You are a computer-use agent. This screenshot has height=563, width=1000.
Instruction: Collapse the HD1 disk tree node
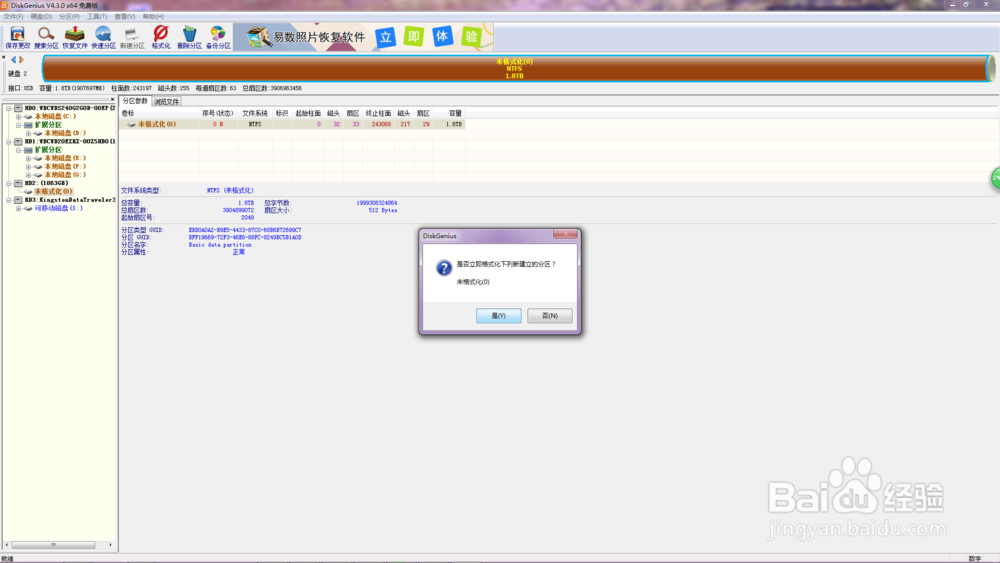coord(9,142)
